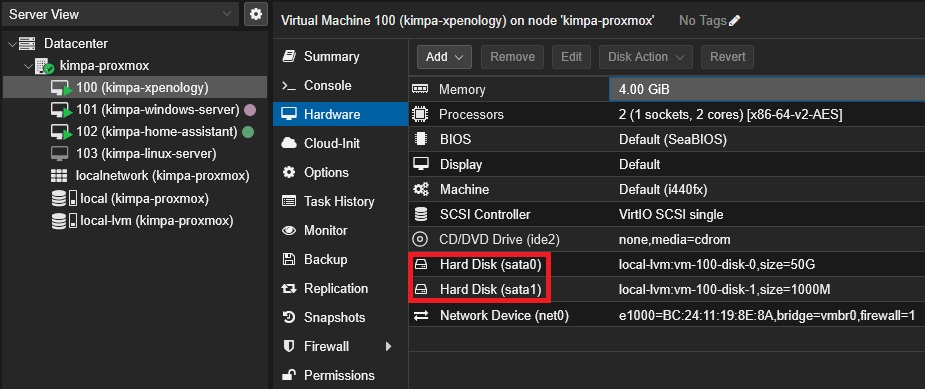Expand the Firewall submenu arrow
The height and width of the screenshot is (389, 925).
389,346
